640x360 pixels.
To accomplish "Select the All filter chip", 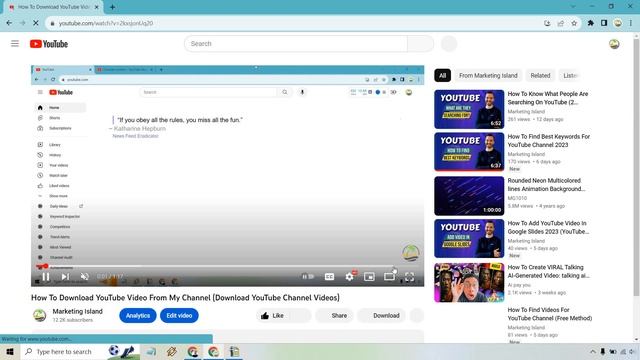I will [442, 76].
